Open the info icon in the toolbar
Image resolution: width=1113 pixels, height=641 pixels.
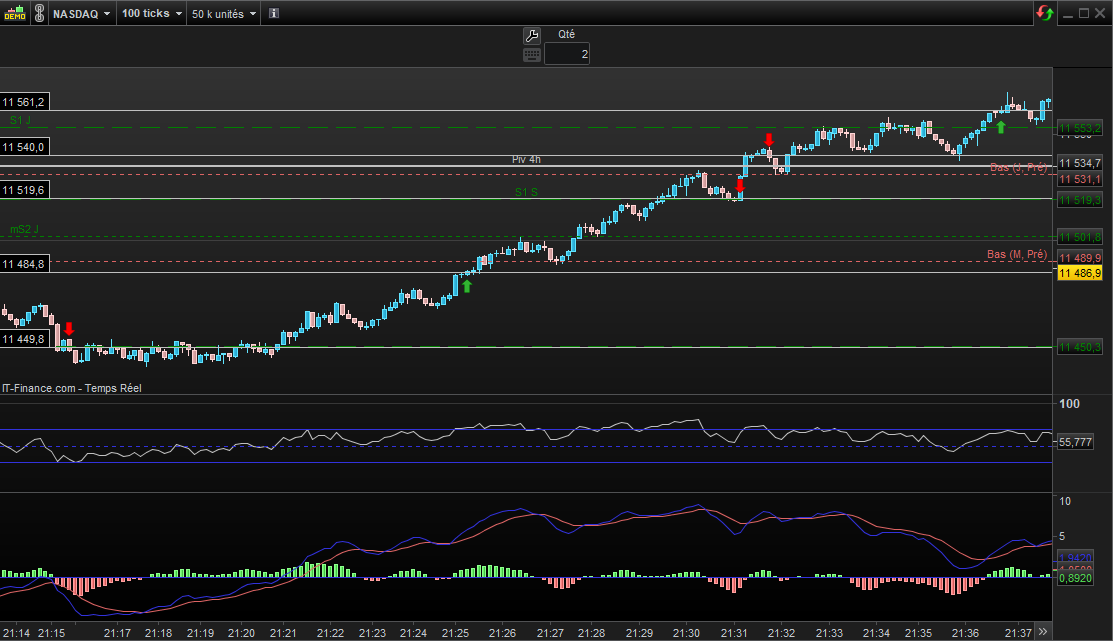point(274,14)
